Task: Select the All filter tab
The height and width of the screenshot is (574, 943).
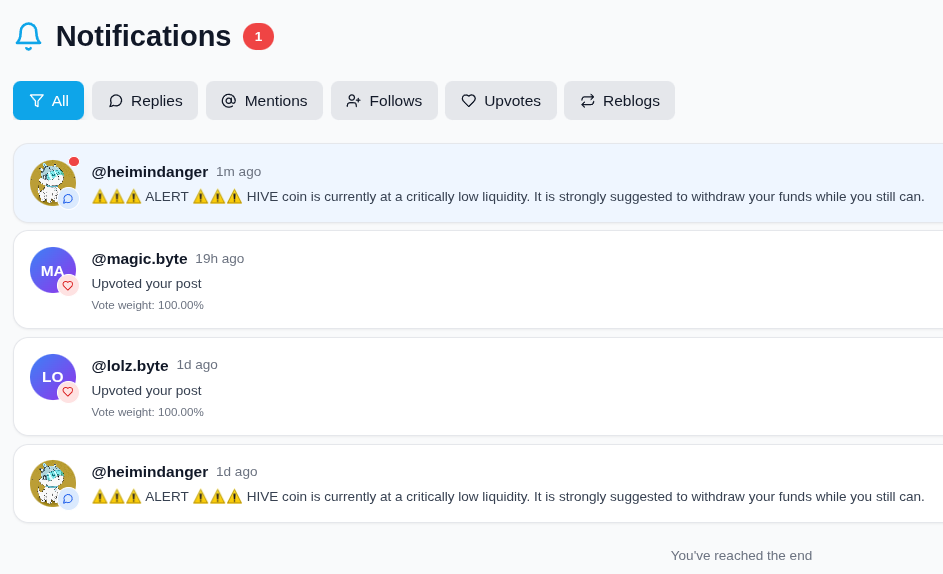Action: [49, 101]
